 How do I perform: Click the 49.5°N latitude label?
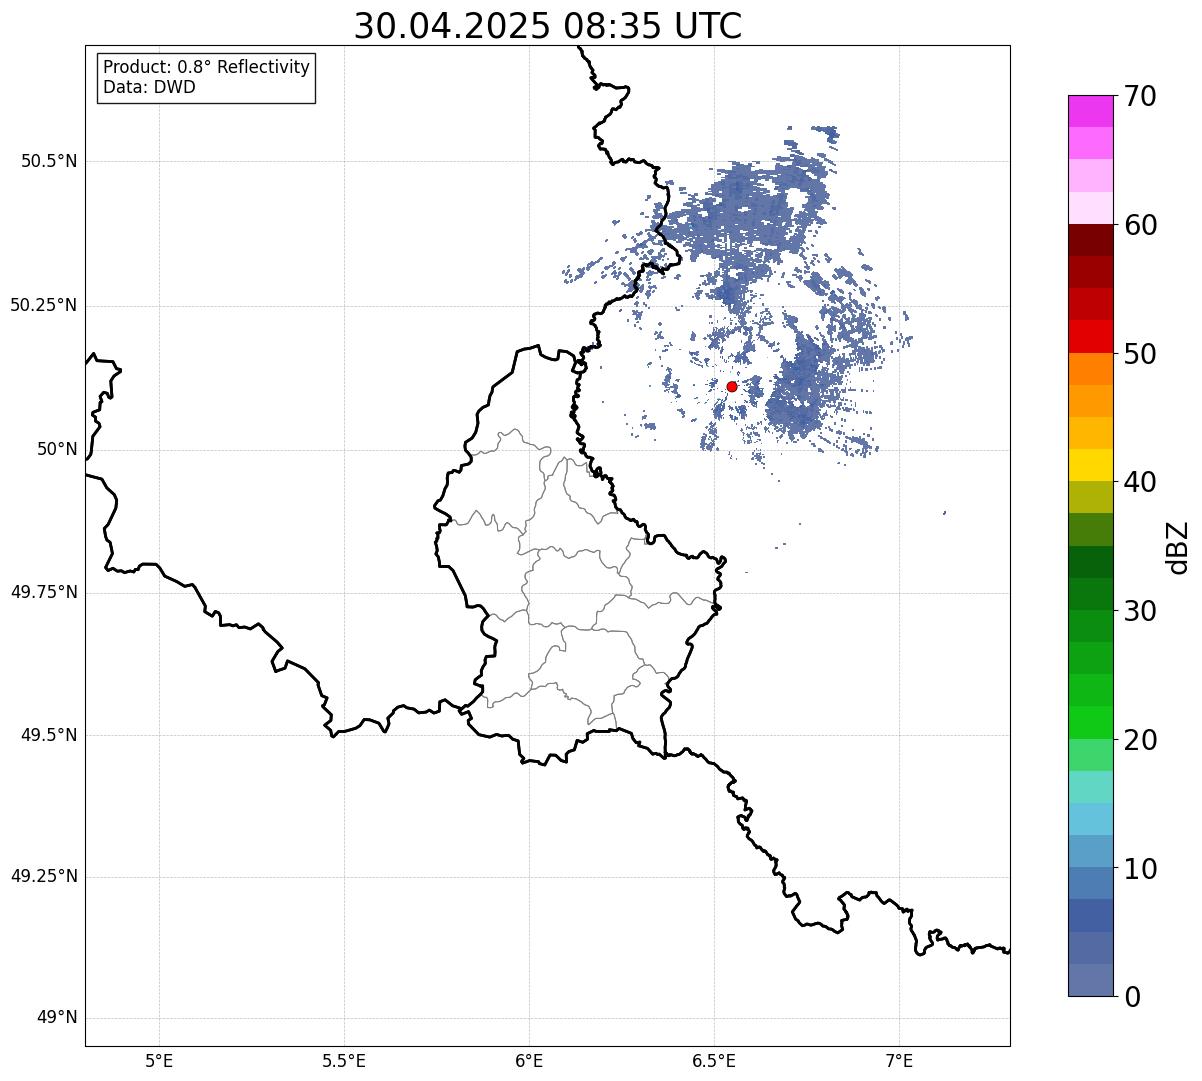tap(49, 735)
